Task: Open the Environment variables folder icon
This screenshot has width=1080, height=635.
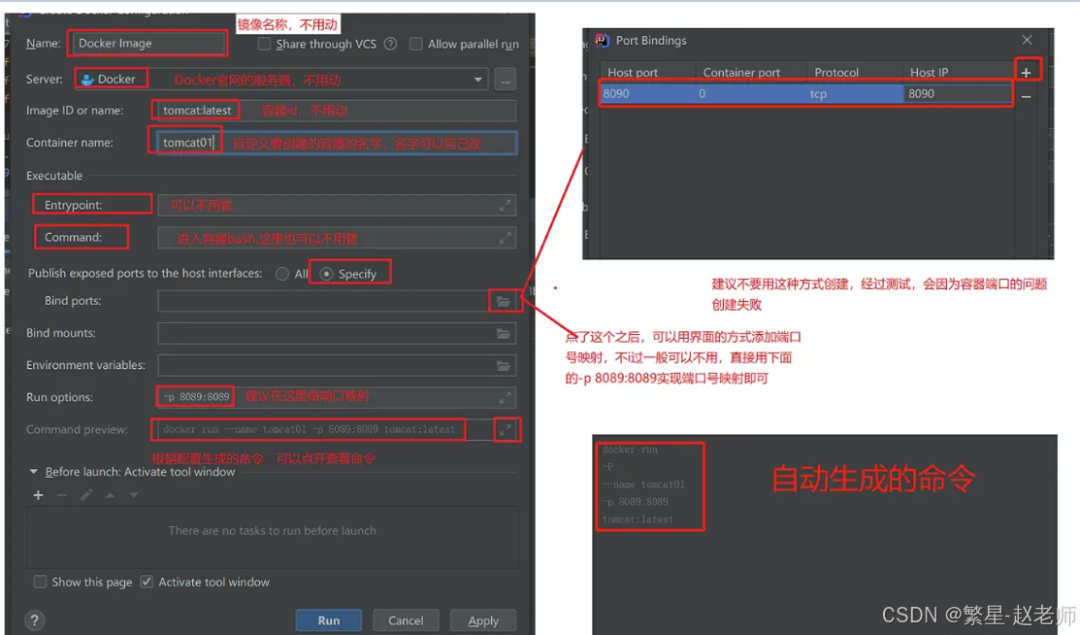Action: pyautogui.click(x=503, y=366)
